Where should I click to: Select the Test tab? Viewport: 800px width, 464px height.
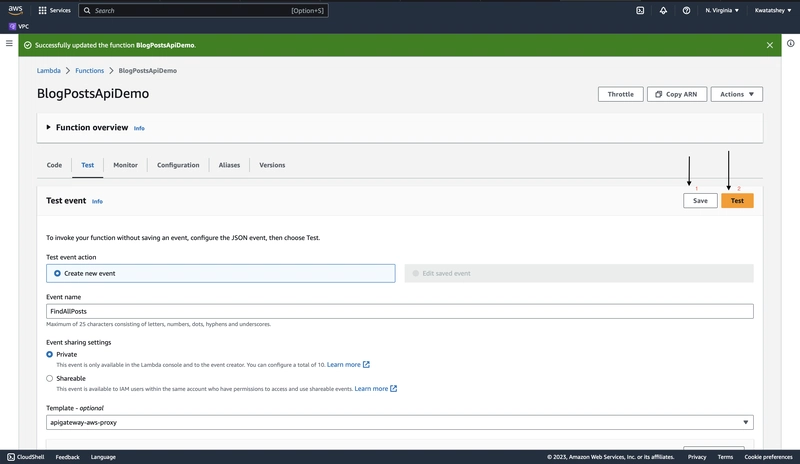tap(87, 165)
